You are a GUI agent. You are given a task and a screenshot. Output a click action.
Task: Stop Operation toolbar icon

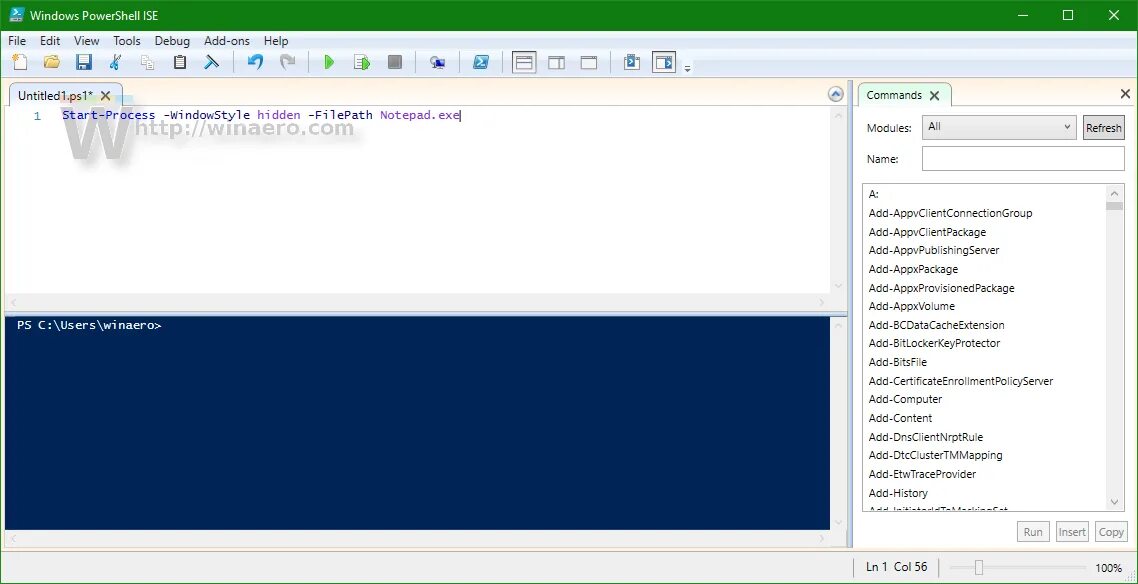click(395, 62)
